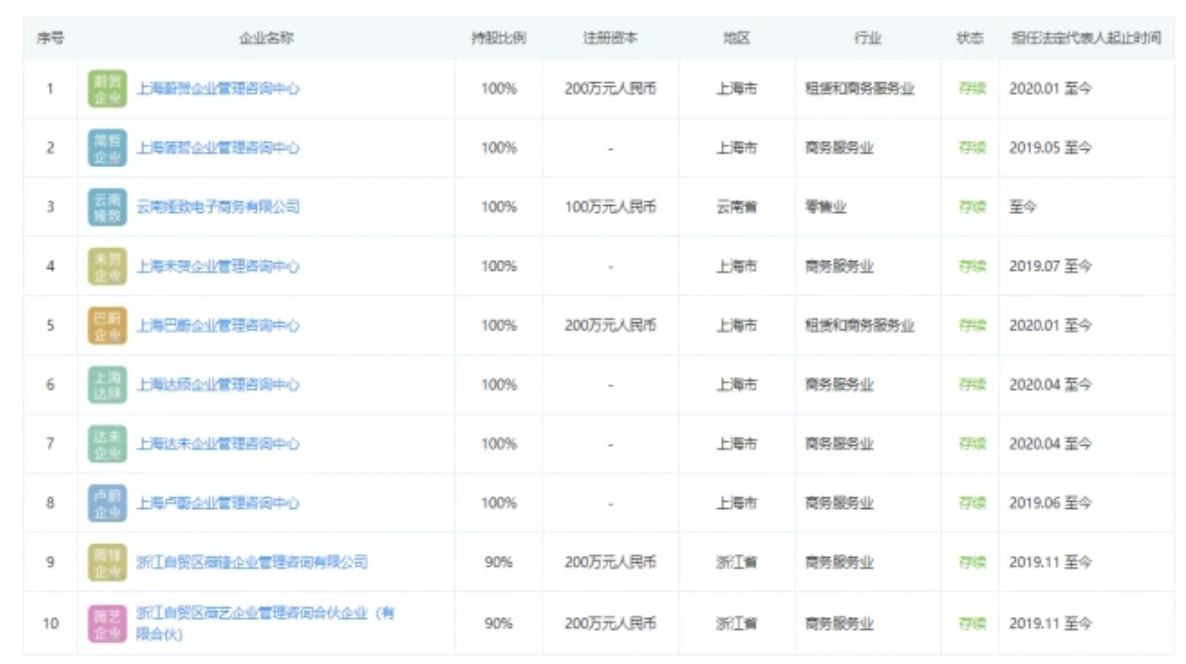Click the olive 未贺企业 logo badge in row 4
Screen dimensions: 1186x664
click(x=107, y=266)
